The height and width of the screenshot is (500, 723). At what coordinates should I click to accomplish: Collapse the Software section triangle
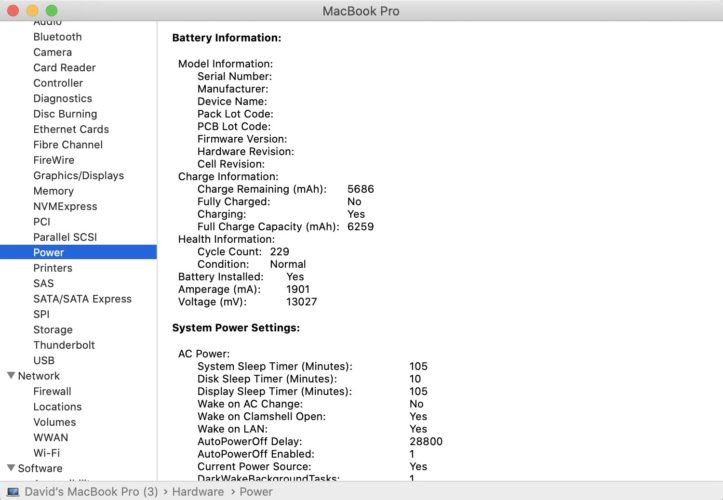[x=11, y=468]
